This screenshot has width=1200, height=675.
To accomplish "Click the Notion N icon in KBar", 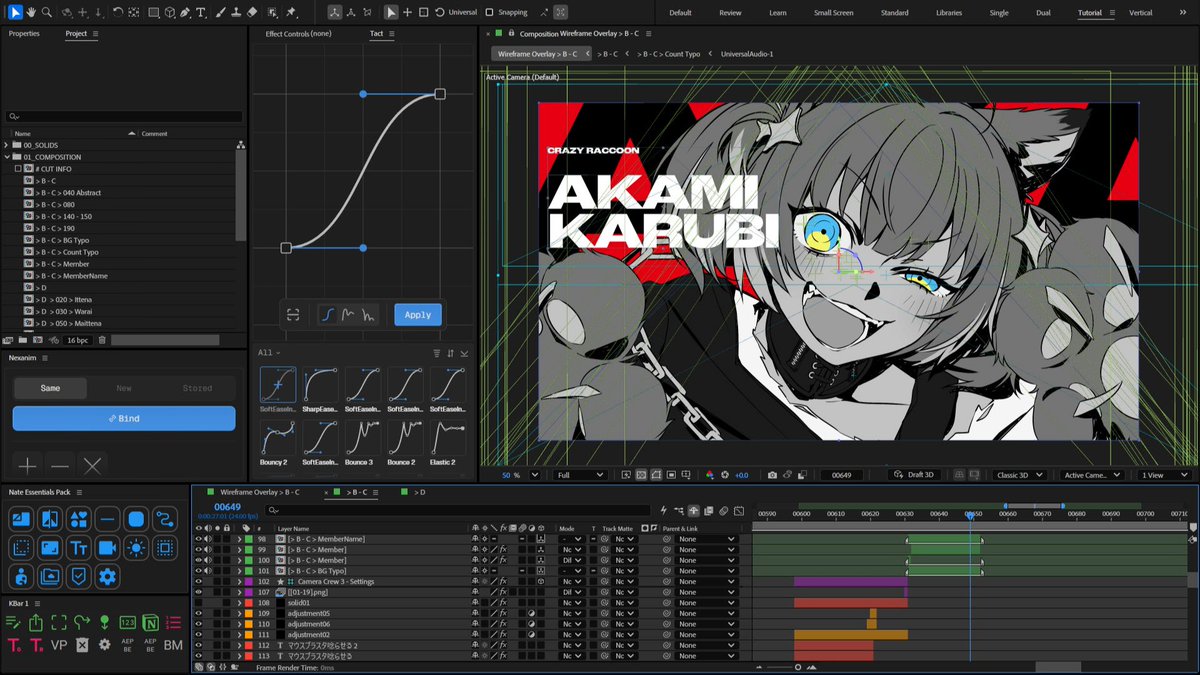I will 151,622.
